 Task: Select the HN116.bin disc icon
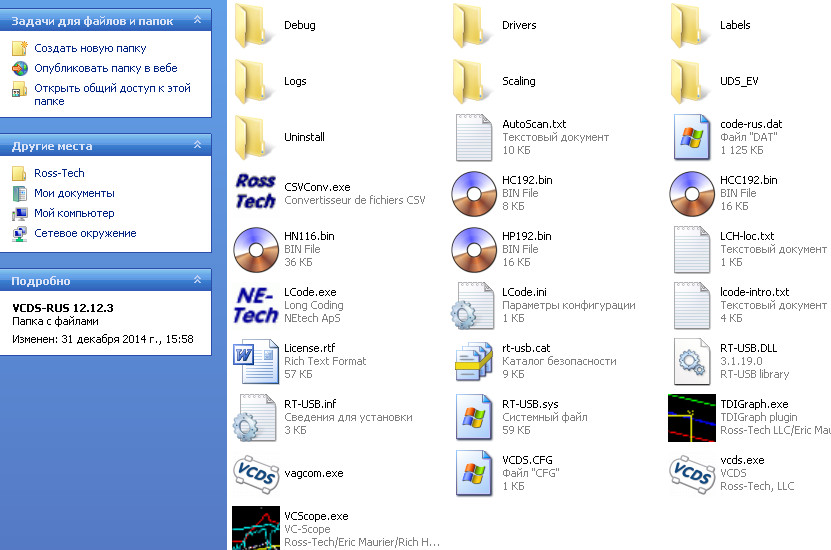click(256, 250)
